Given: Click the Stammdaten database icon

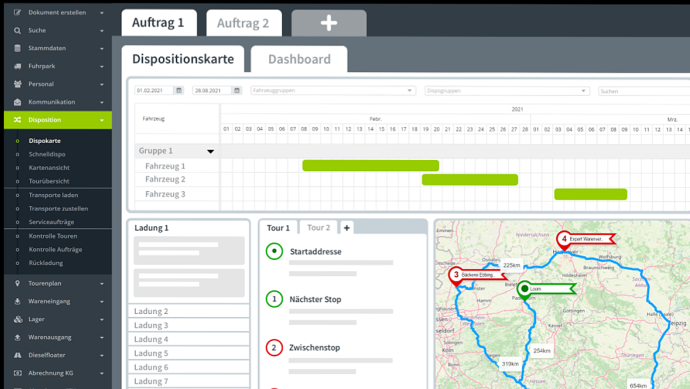Looking at the screenshot, I should [x=17, y=48].
